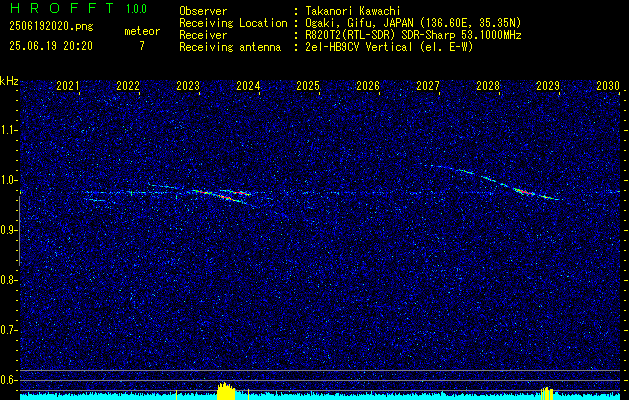
Task: Click the large yellow signal peak below 2023-2024
Action: tap(226, 390)
